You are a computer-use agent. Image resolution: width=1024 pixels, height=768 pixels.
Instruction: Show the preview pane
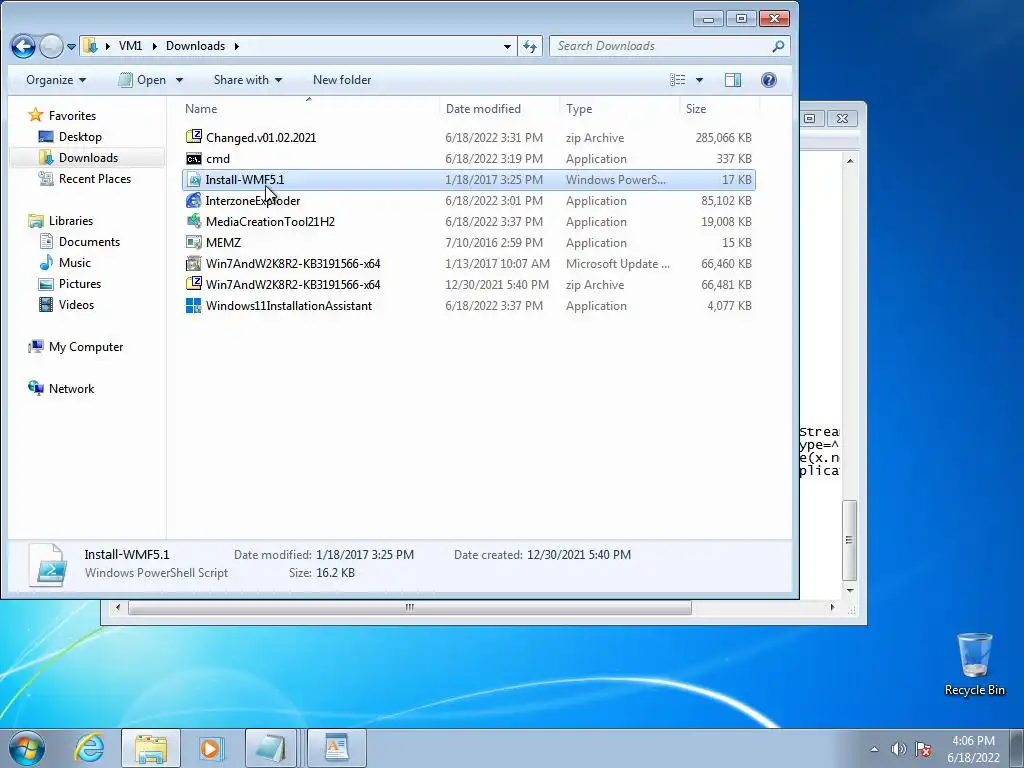point(733,80)
